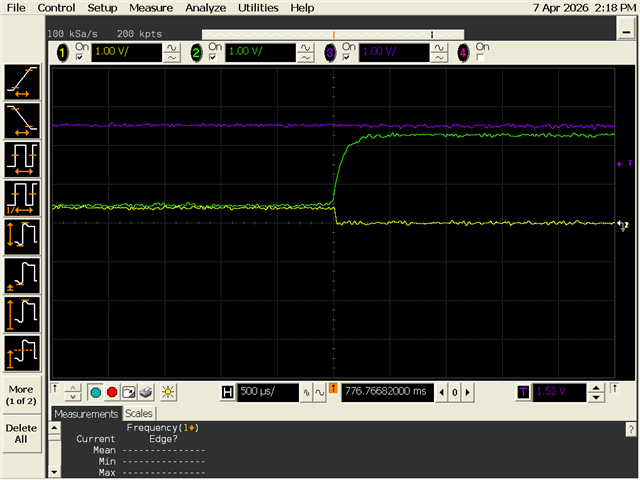
Task: Select the period measurement icon
Action: click(x=22, y=160)
